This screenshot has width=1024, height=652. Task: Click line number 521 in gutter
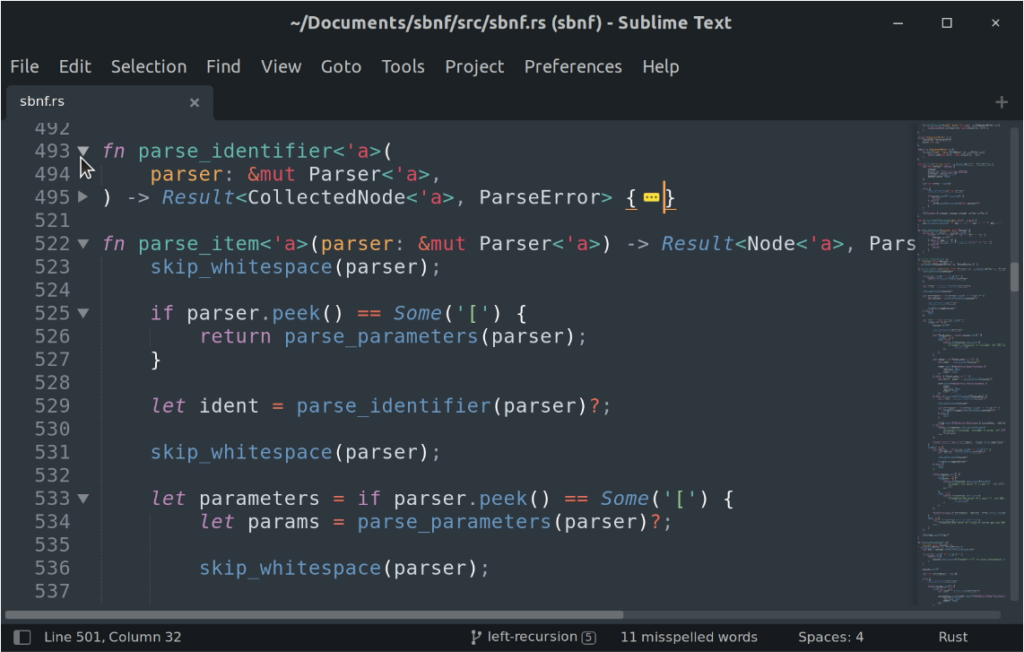(x=52, y=220)
